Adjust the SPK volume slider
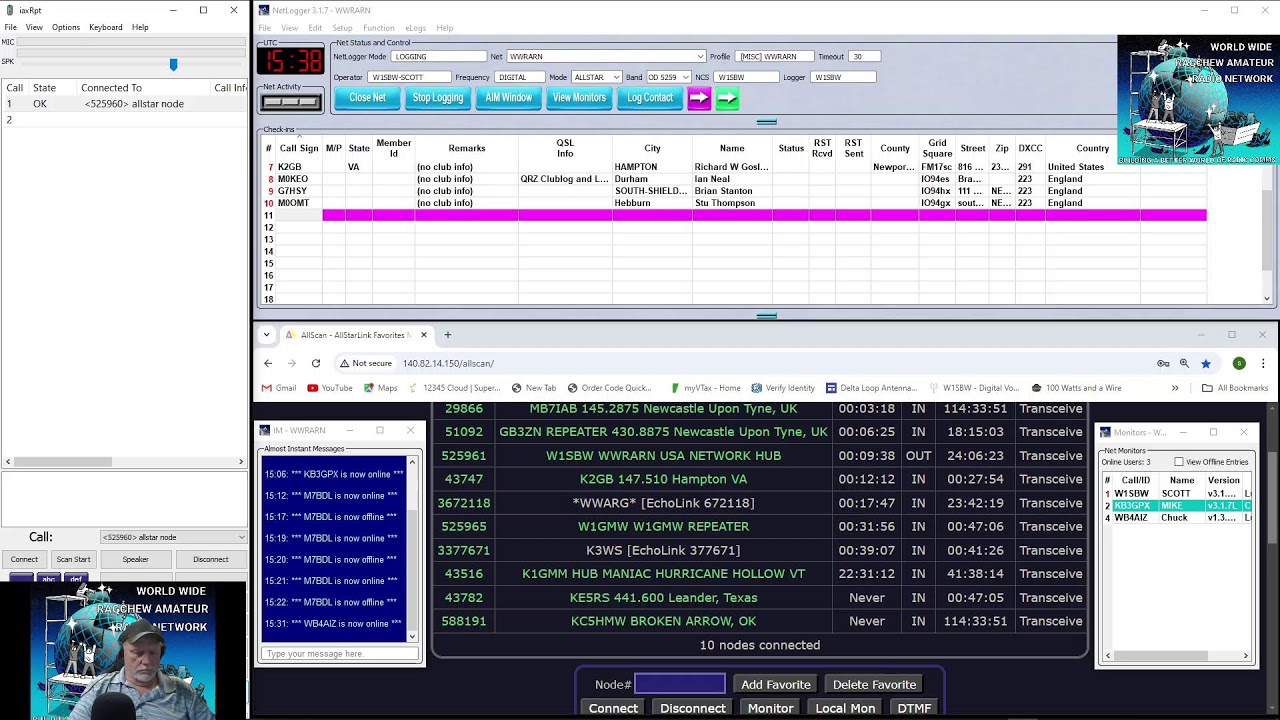This screenshot has height=720, width=1280. pyautogui.click(x=173, y=64)
